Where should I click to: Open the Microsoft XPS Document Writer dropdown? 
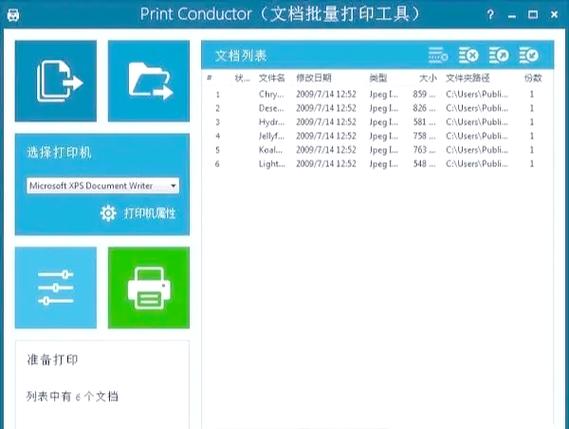(103, 185)
